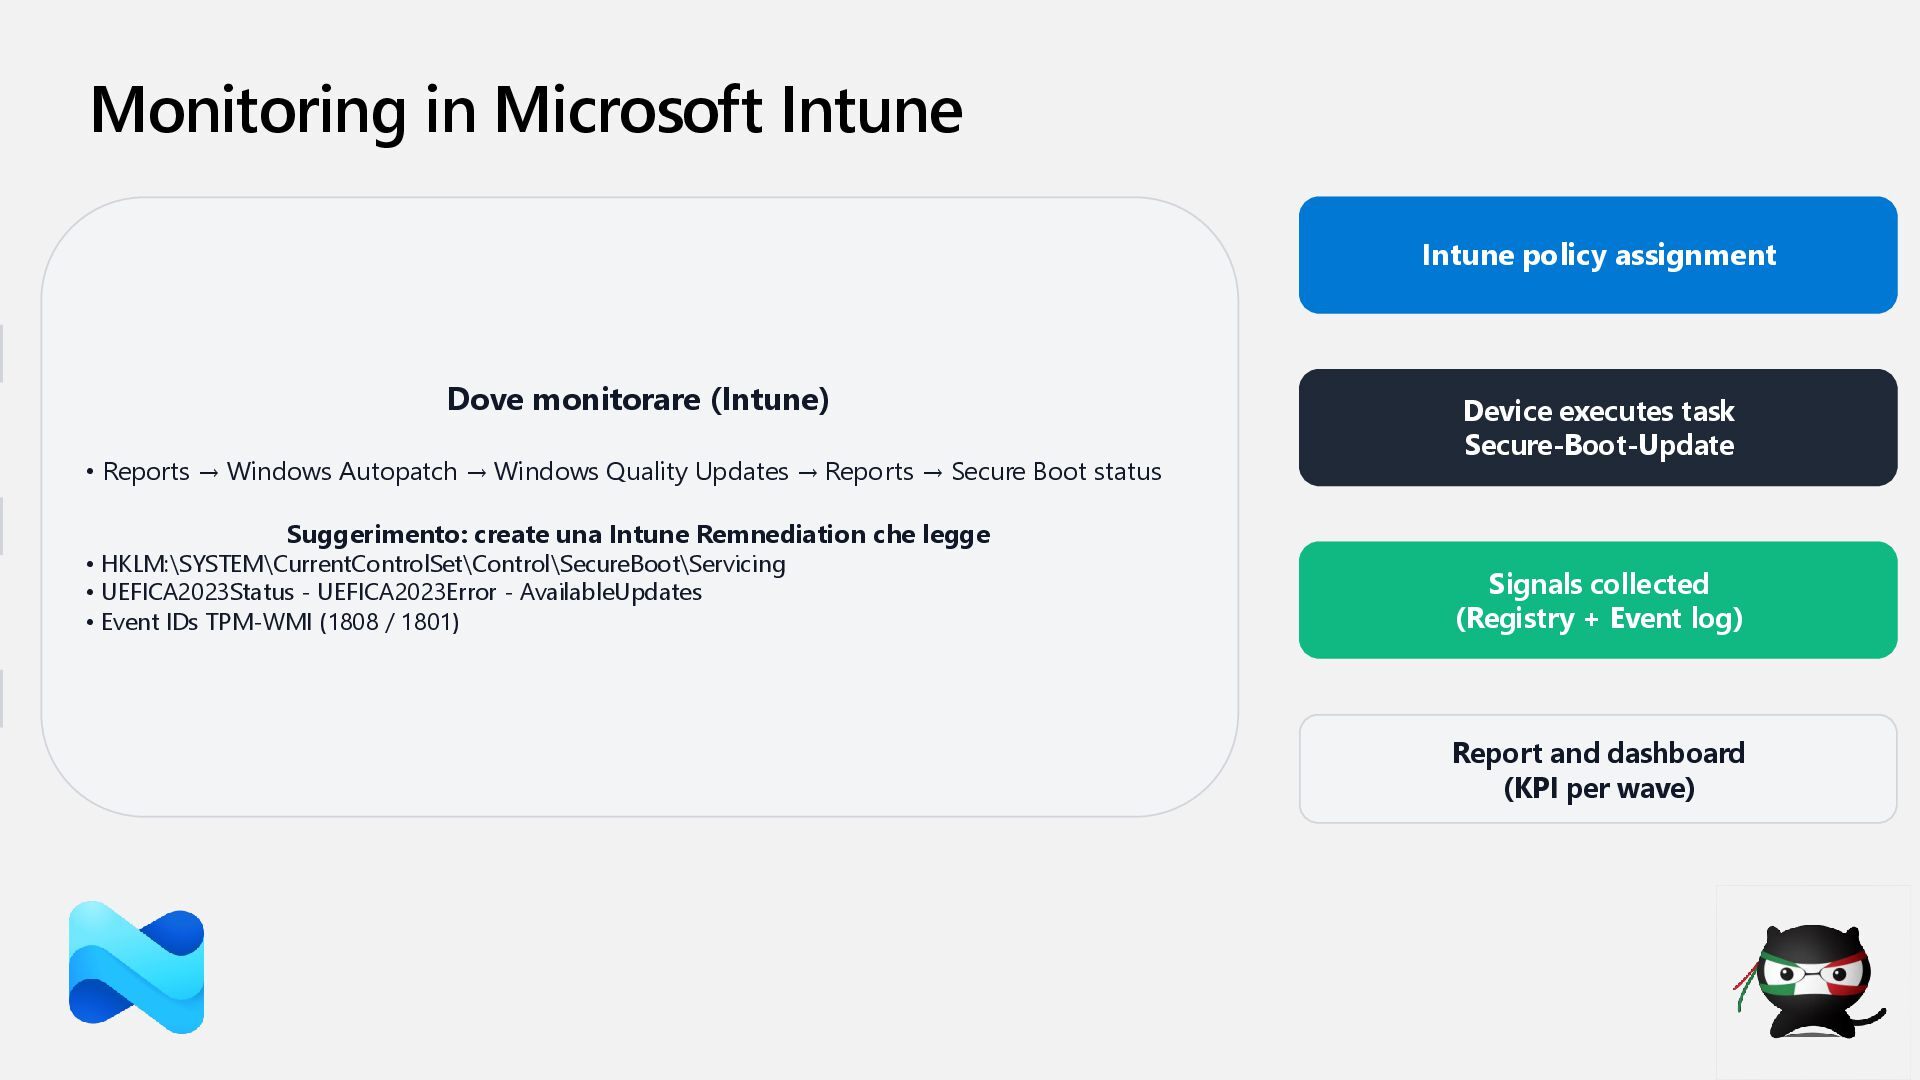1920x1080 pixels.
Task: Click the Secure Boot status text
Action: (x=1056, y=471)
